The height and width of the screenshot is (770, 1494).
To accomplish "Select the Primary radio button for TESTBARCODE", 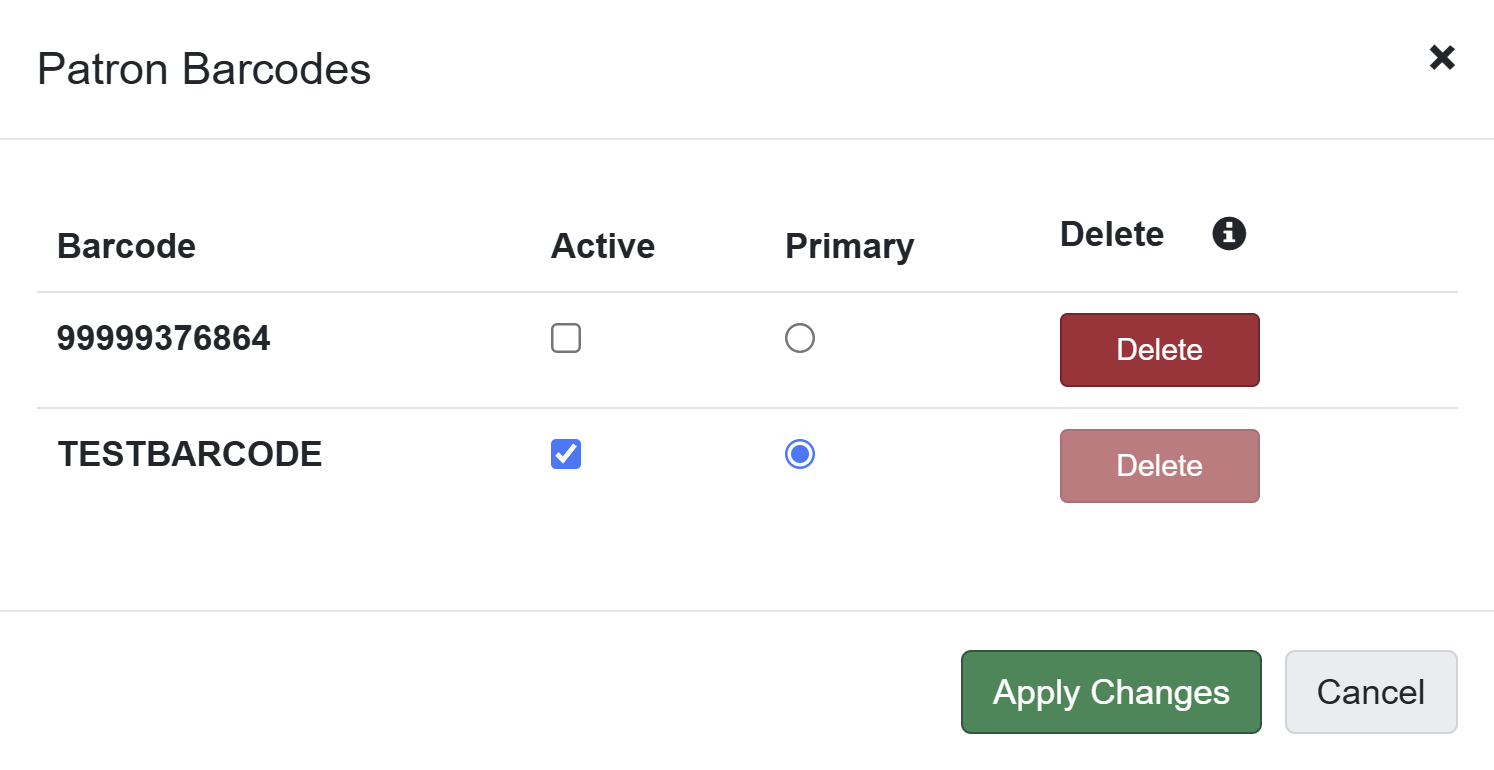I will click(800, 454).
